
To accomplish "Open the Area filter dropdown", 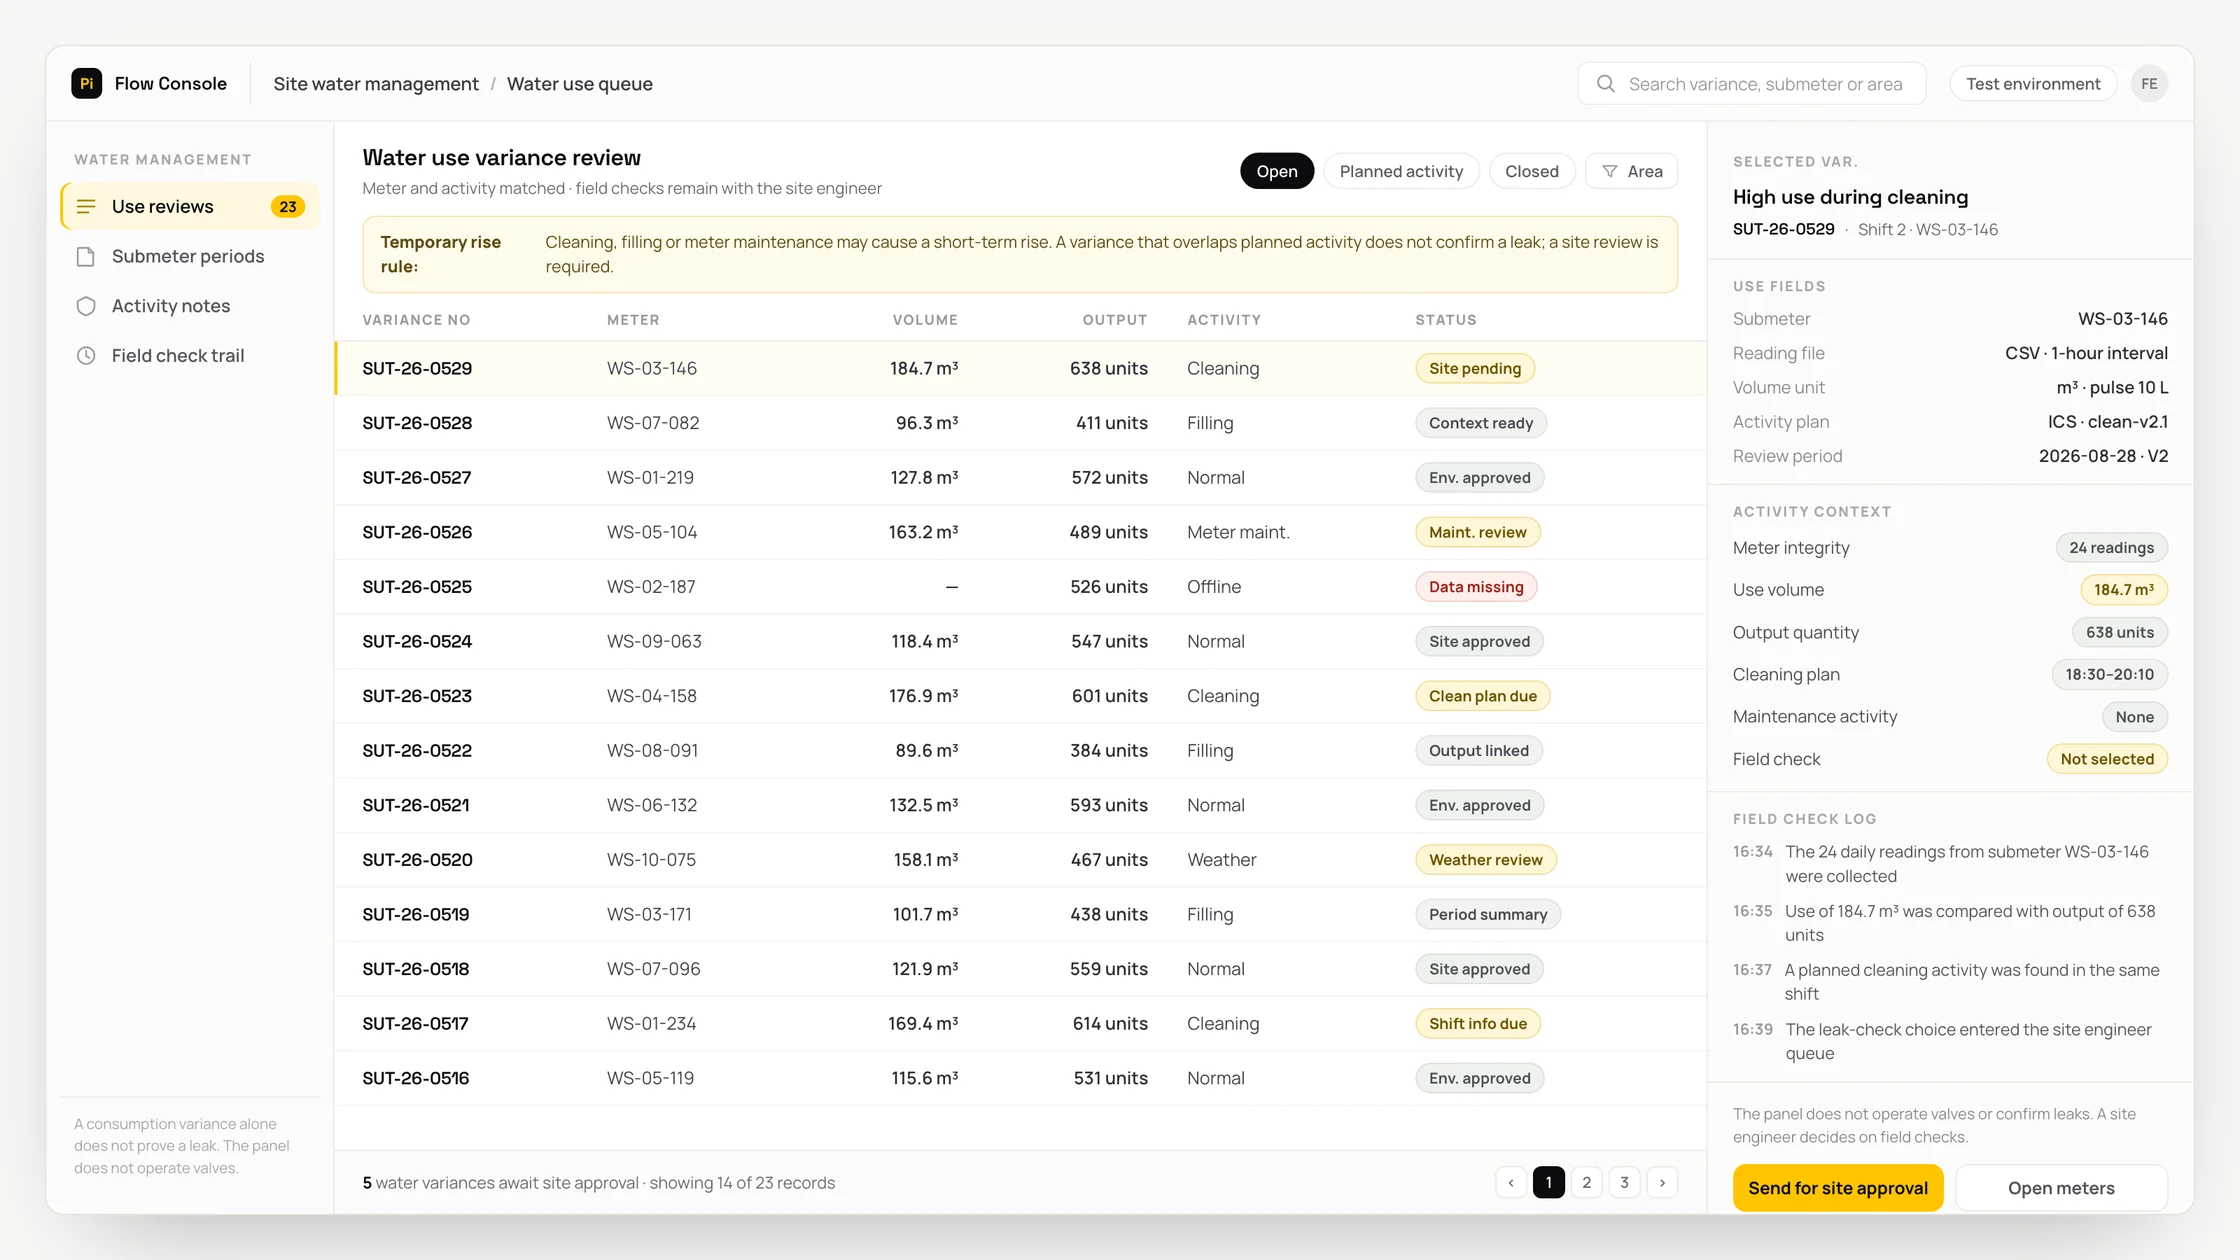I will pos(1632,172).
